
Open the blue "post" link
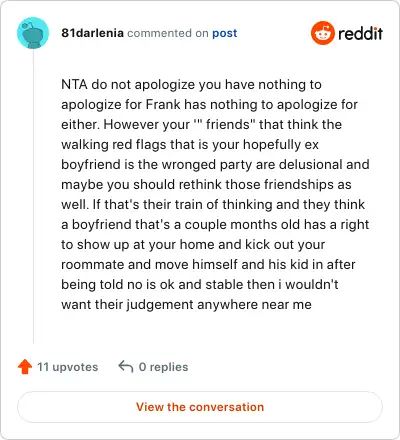(x=225, y=33)
